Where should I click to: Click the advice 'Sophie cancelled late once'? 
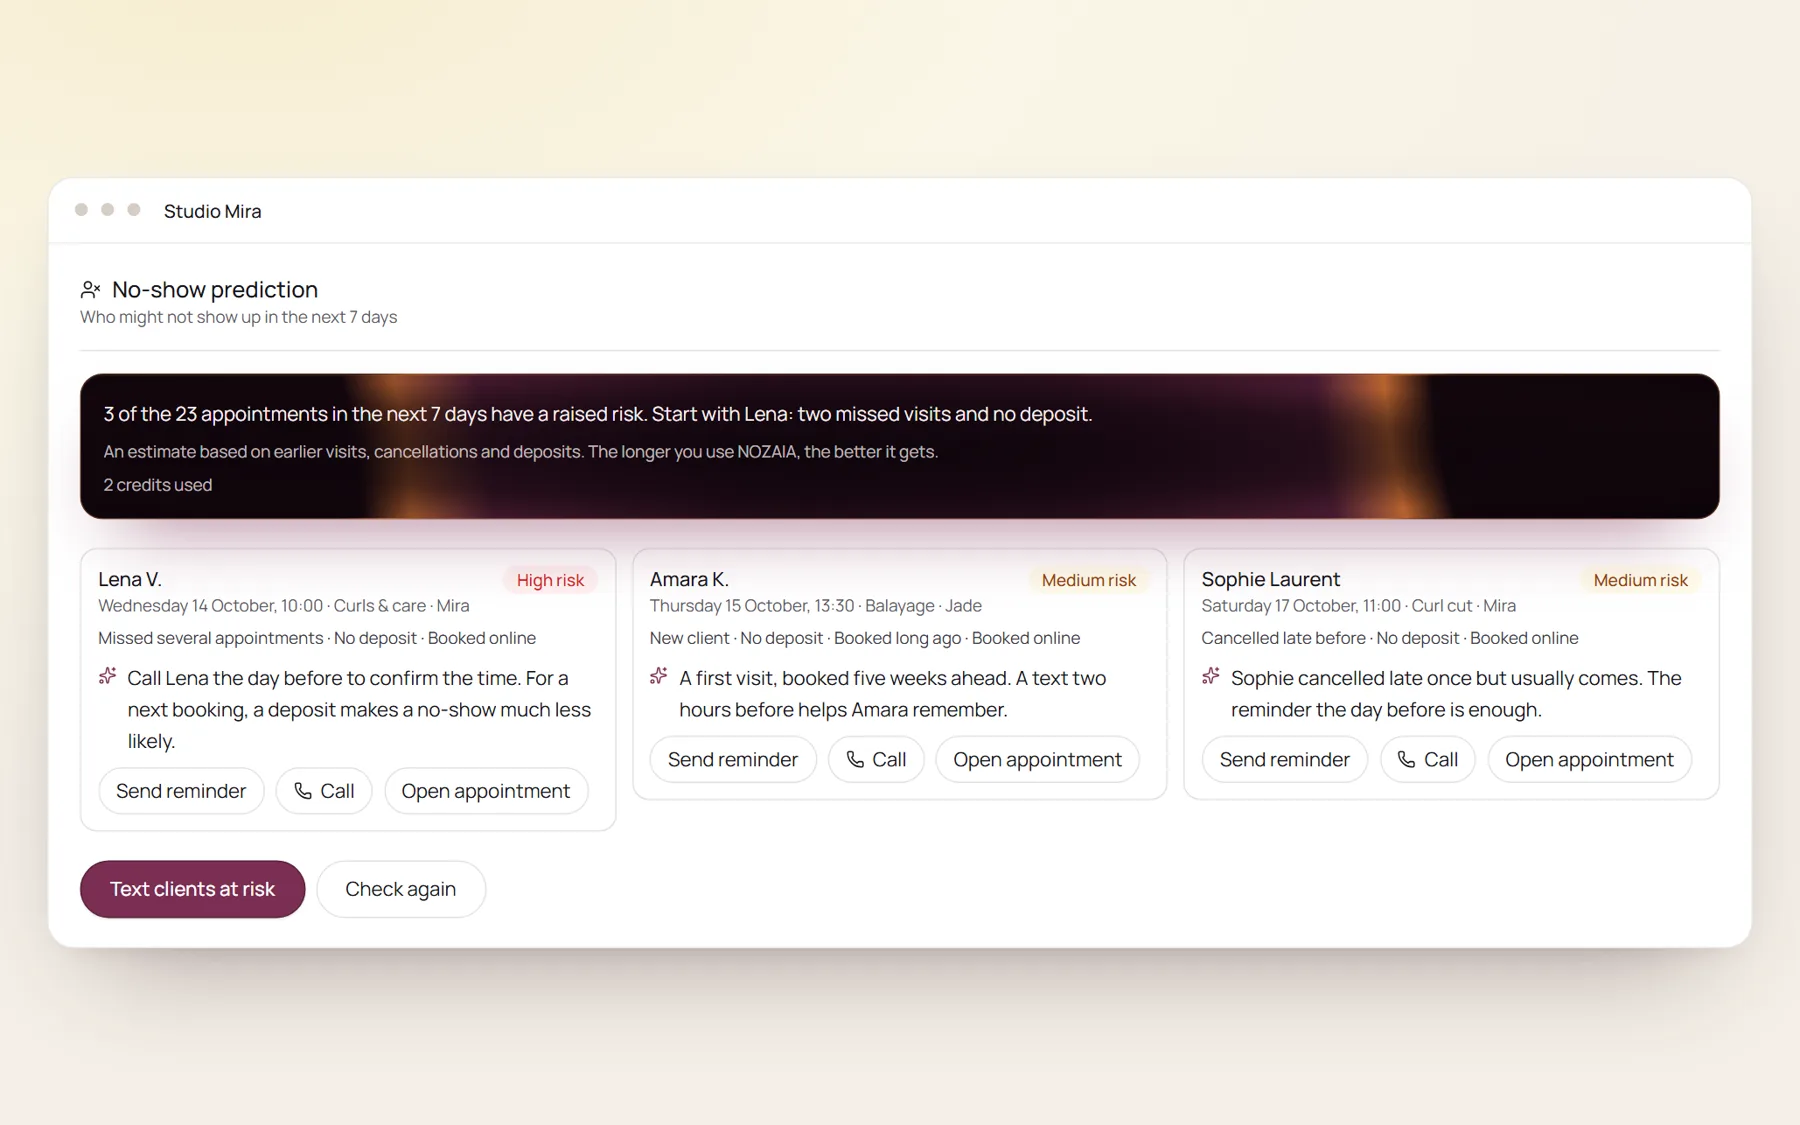coord(1456,694)
